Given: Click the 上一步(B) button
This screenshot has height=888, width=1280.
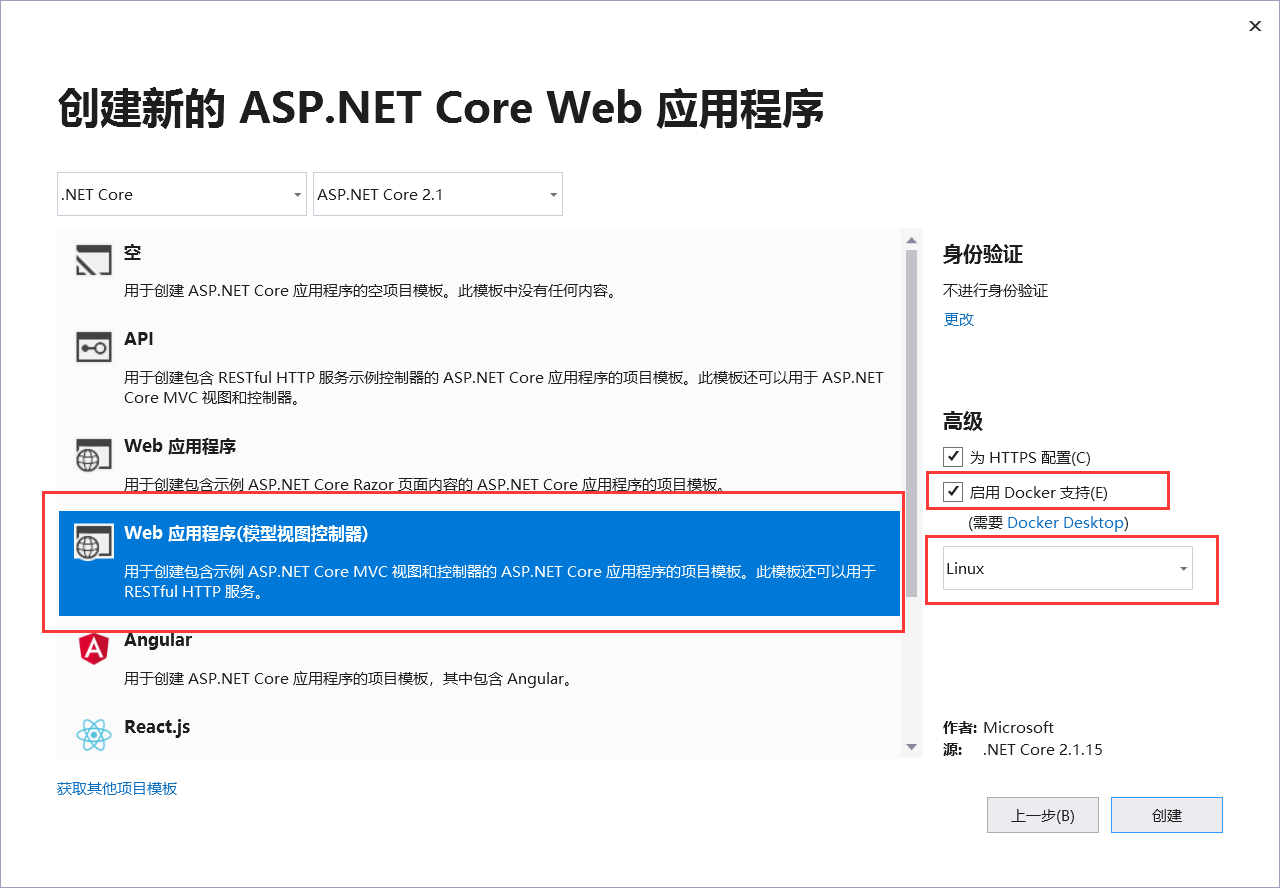Looking at the screenshot, I should click(1042, 814).
